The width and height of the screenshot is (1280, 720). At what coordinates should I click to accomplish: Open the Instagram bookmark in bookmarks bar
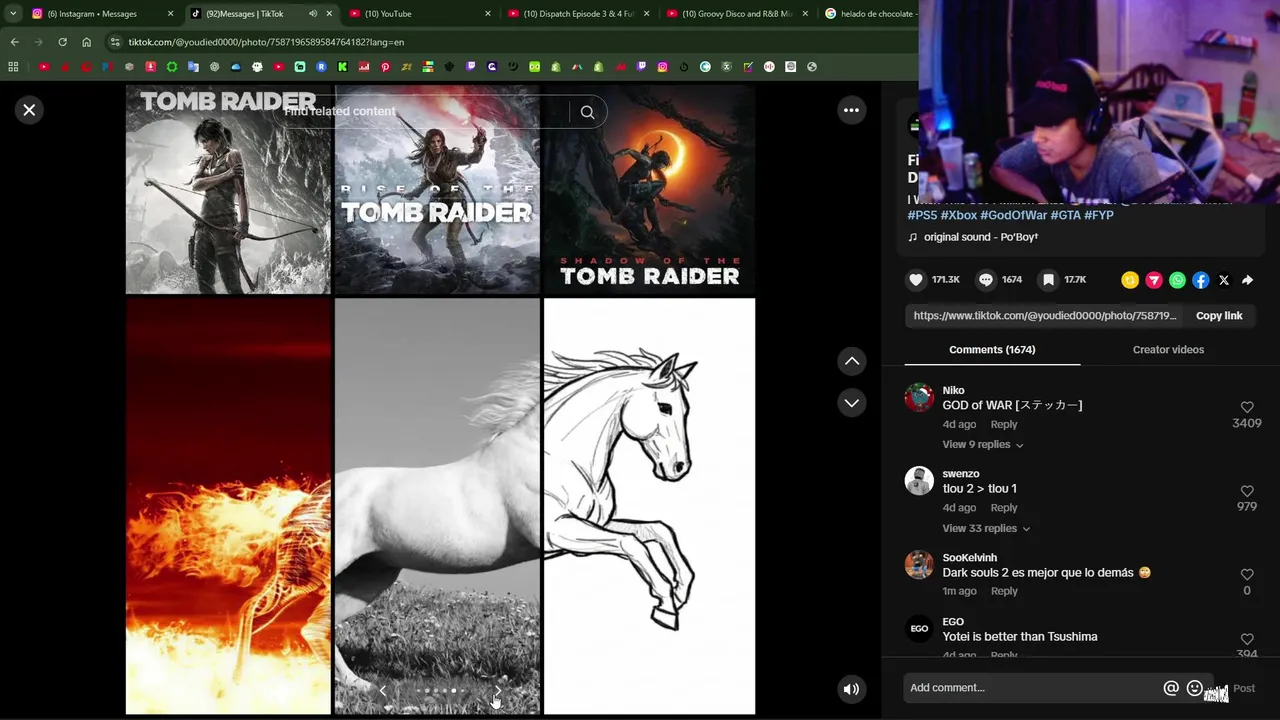(x=662, y=67)
